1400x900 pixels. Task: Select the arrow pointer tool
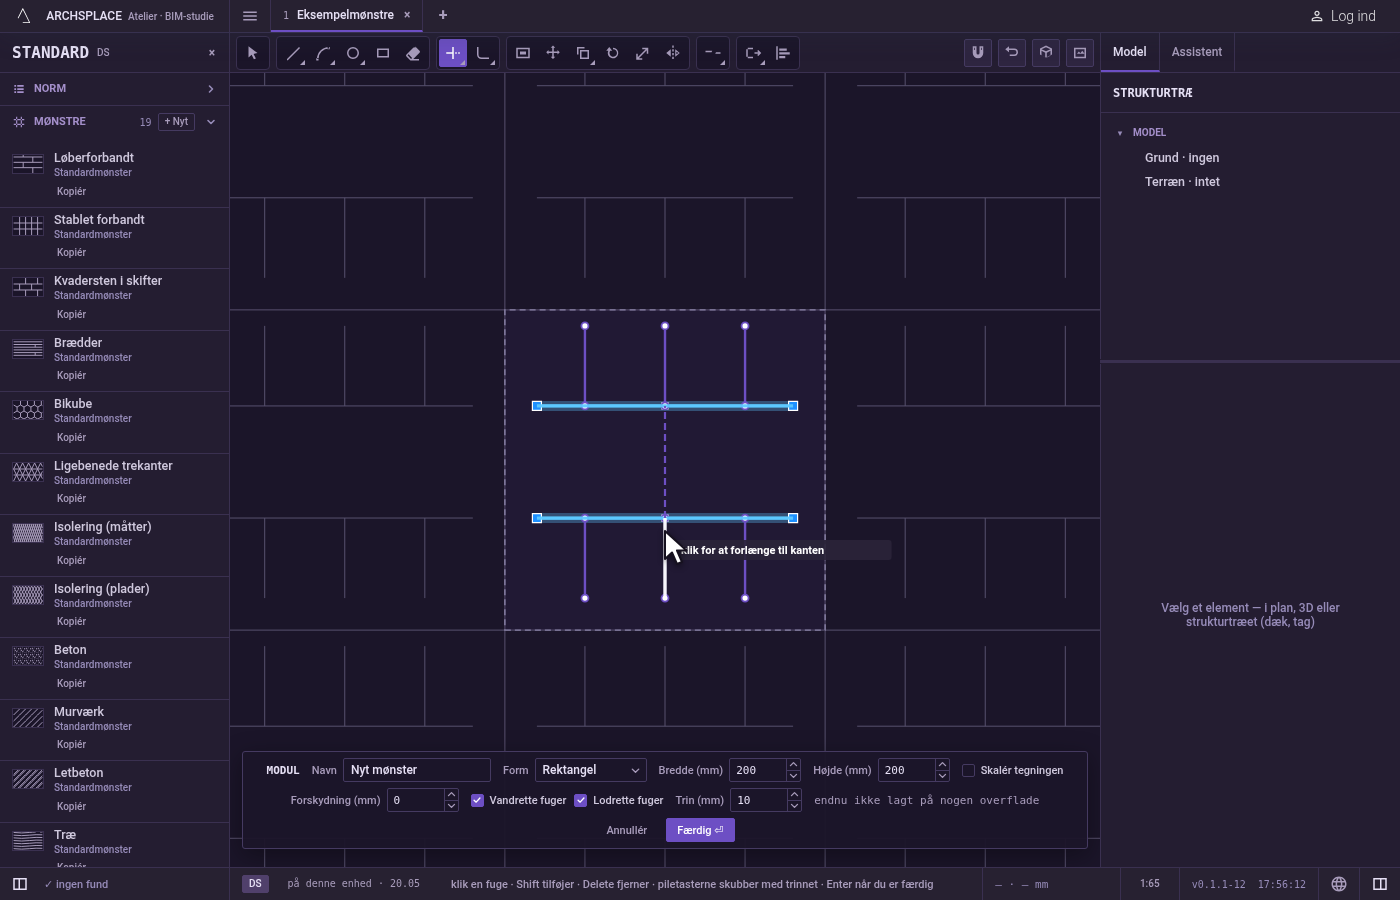(252, 53)
